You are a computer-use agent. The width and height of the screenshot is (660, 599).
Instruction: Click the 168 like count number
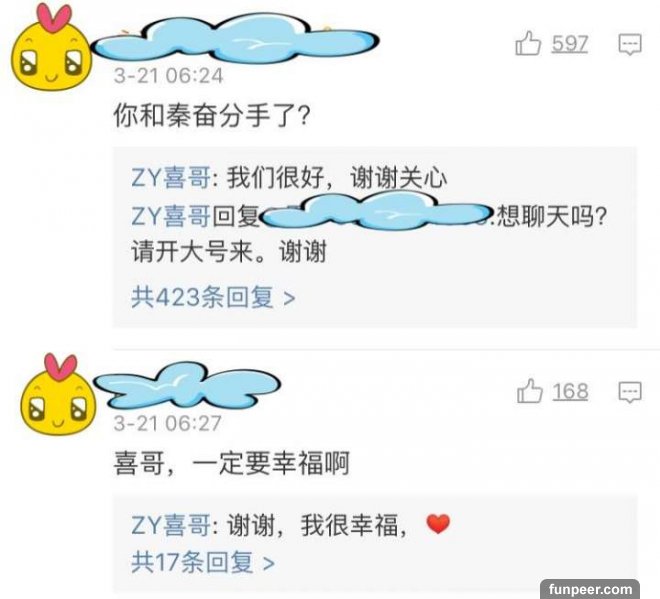pos(570,391)
